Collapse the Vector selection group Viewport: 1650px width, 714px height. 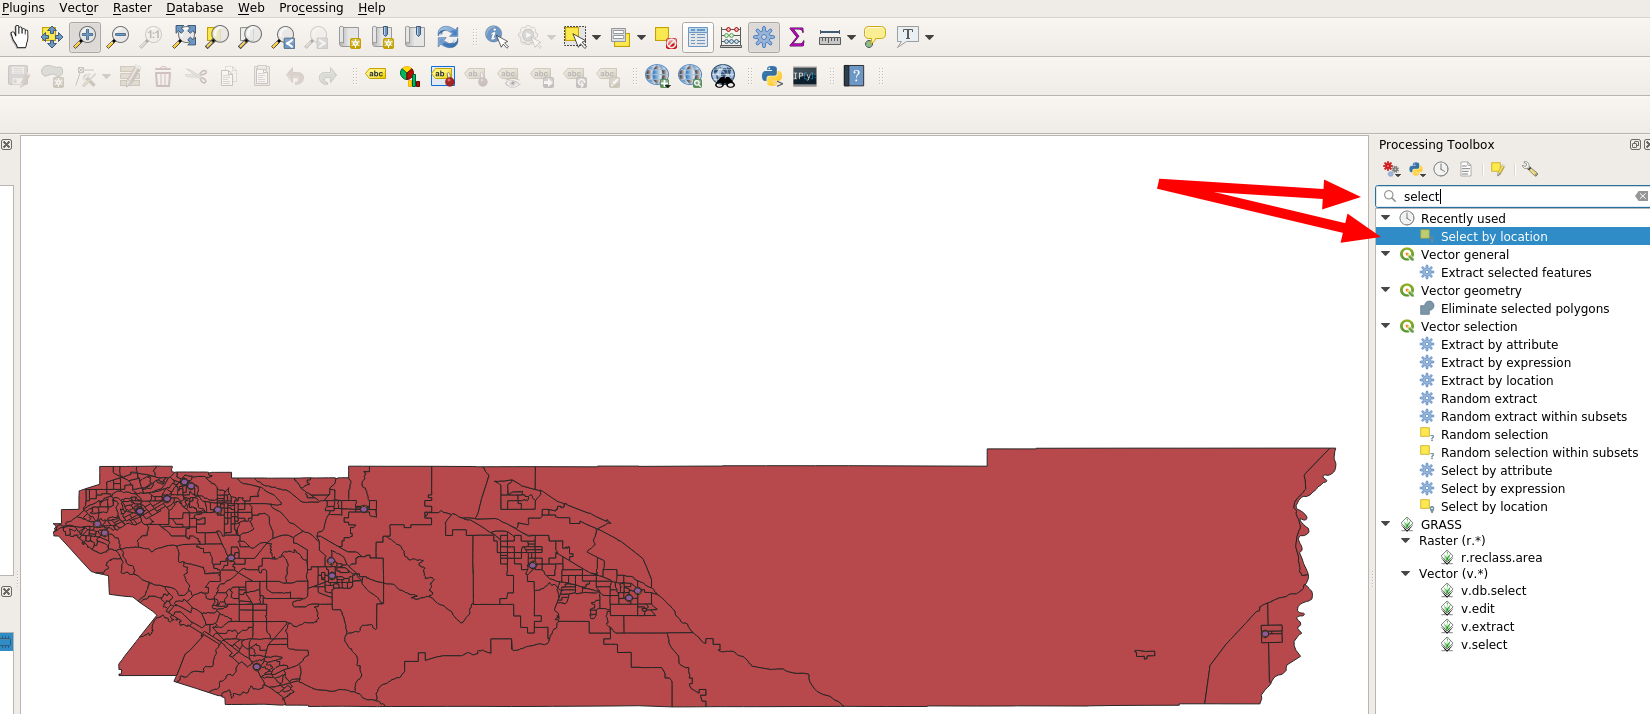pos(1386,326)
